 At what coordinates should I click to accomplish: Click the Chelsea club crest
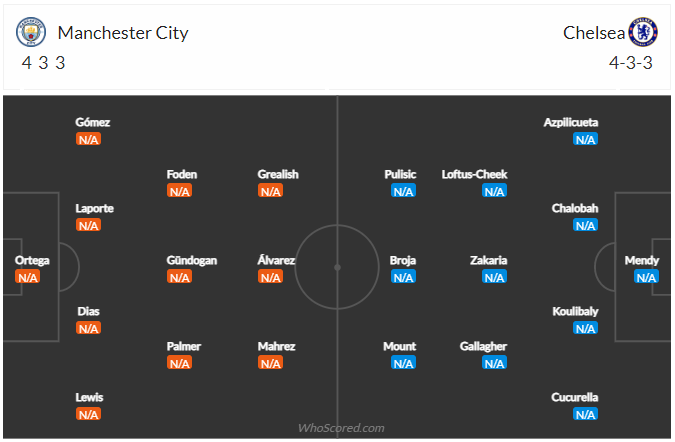643,32
